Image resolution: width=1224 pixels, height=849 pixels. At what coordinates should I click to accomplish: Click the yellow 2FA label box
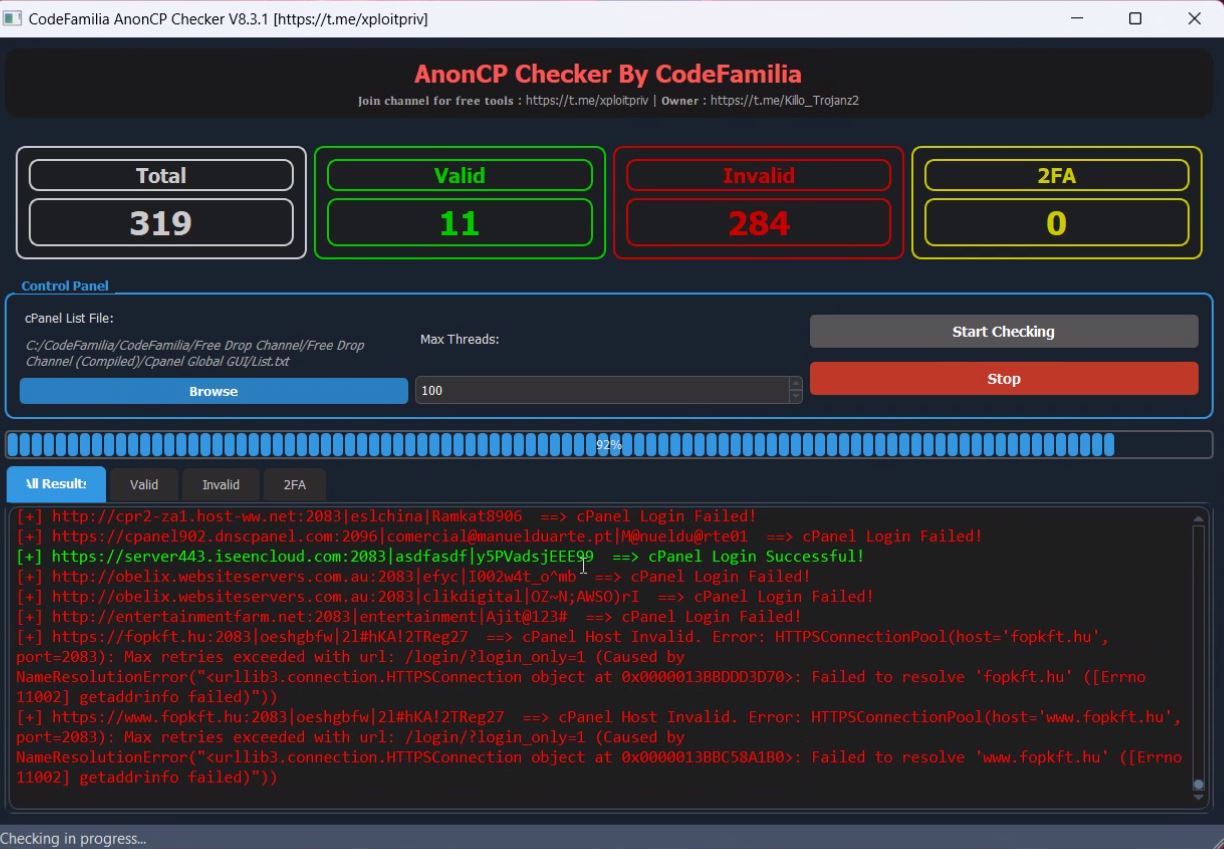click(1057, 175)
